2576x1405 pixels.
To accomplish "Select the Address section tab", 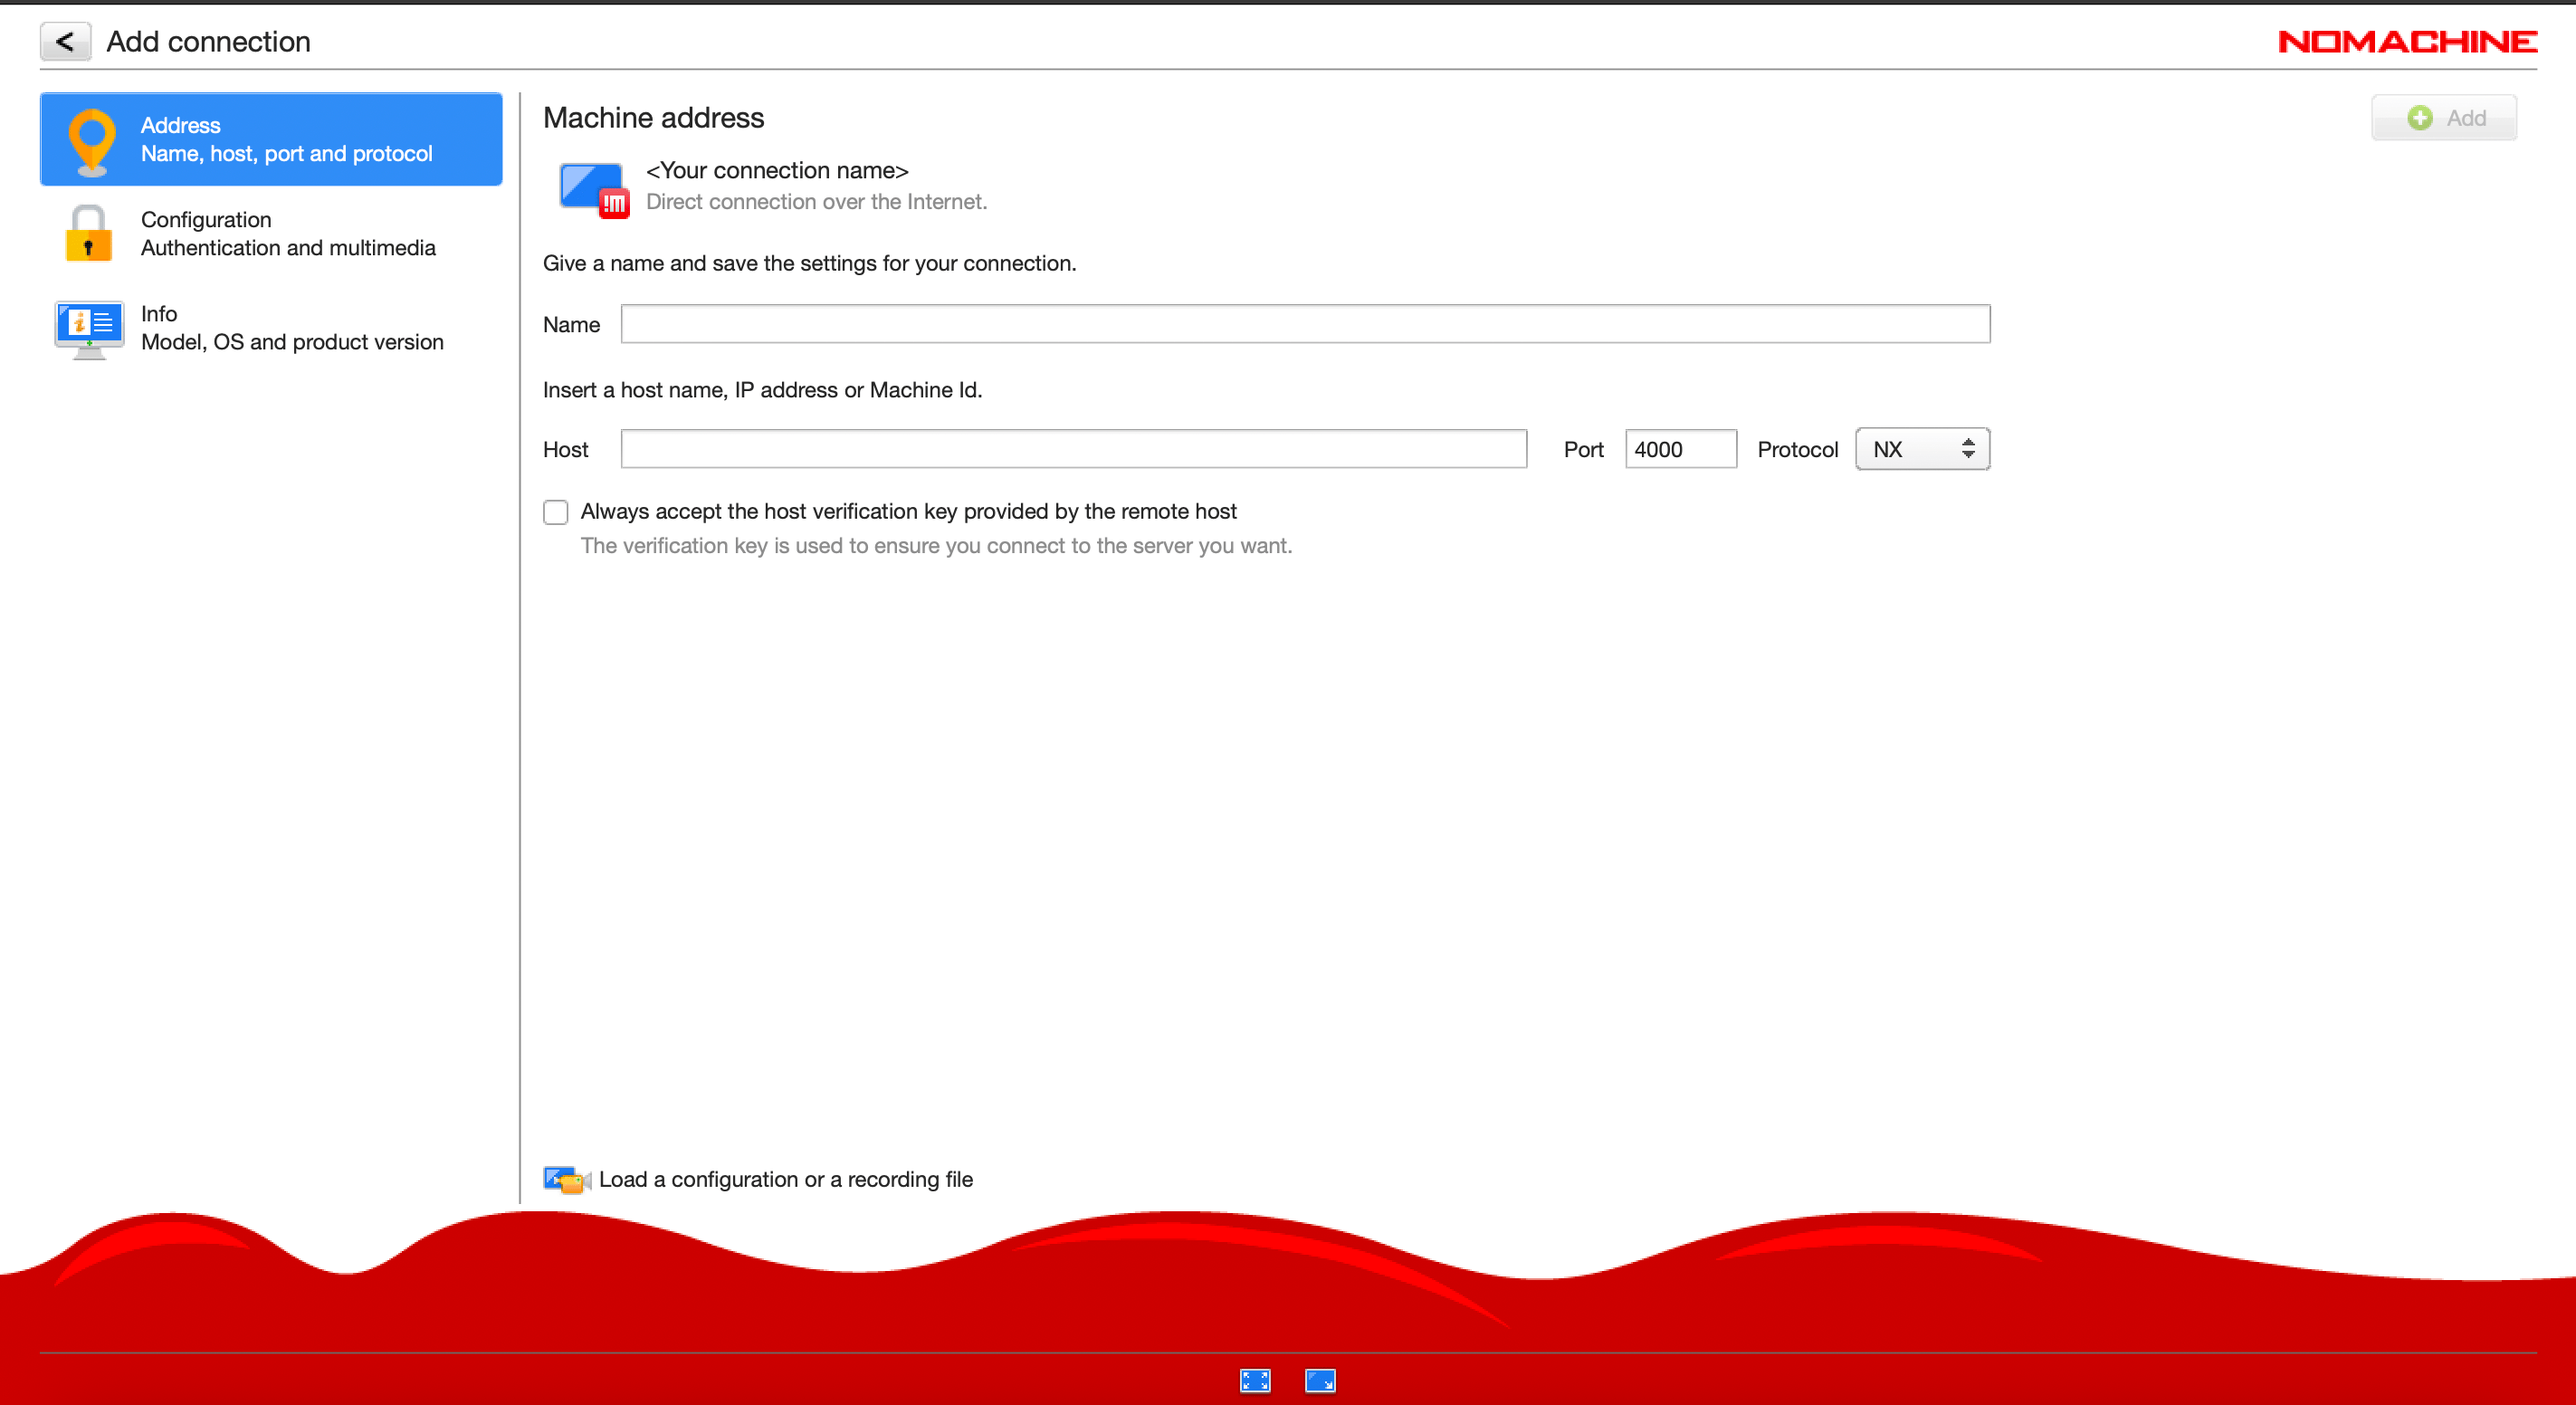I will tap(271, 139).
